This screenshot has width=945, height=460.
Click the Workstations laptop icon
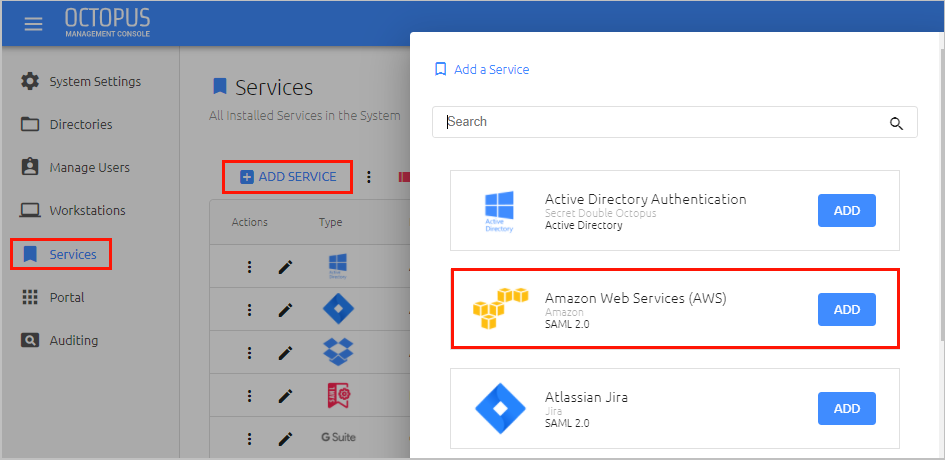30,210
